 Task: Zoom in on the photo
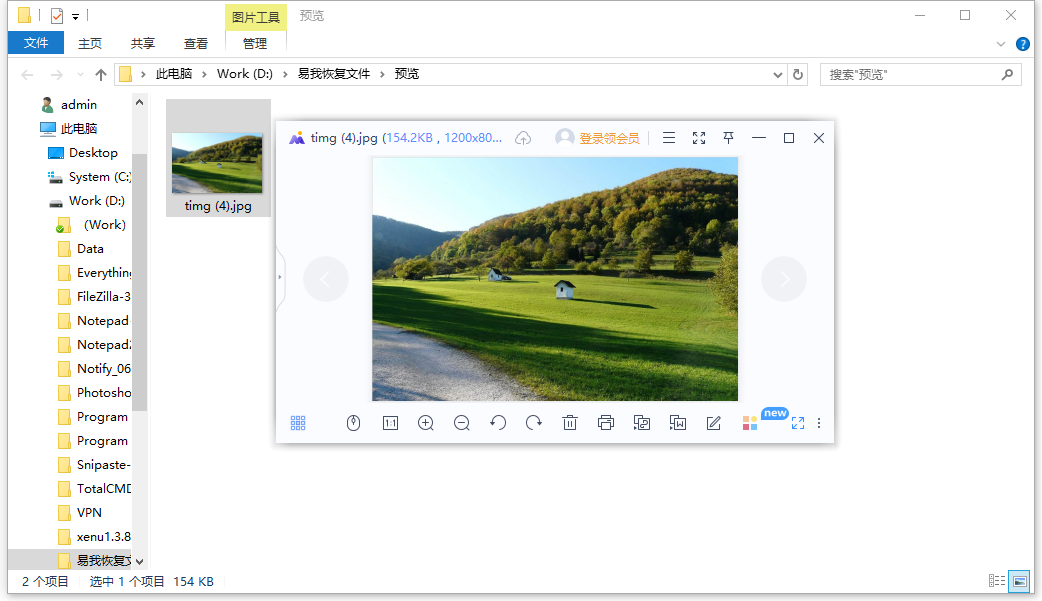[426, 423]
